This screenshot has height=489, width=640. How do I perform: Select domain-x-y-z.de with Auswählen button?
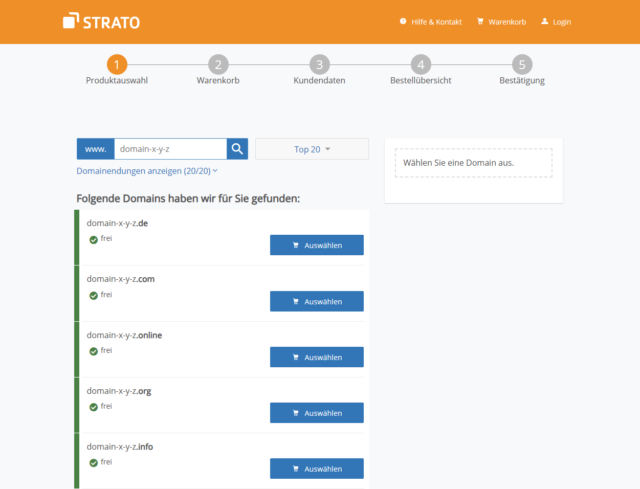(x=316, y=245)
